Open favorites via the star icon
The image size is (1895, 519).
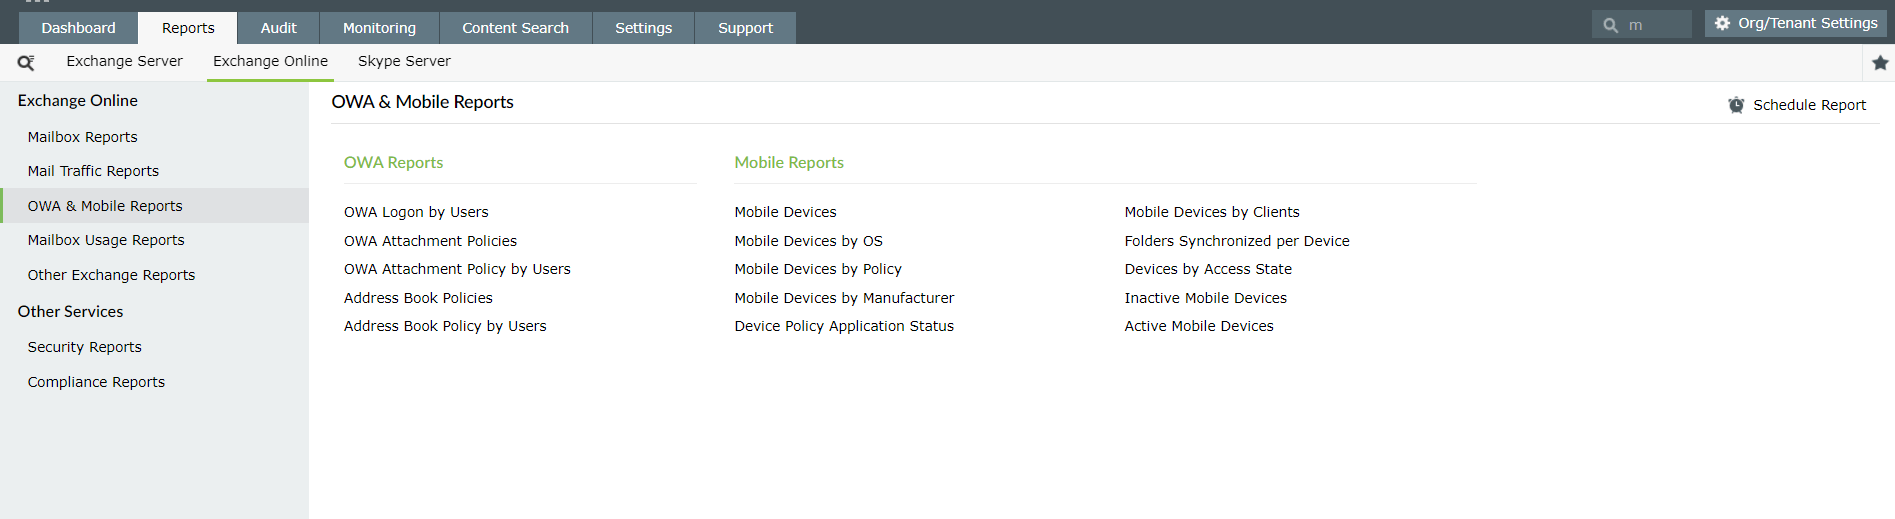(1880, 63)
